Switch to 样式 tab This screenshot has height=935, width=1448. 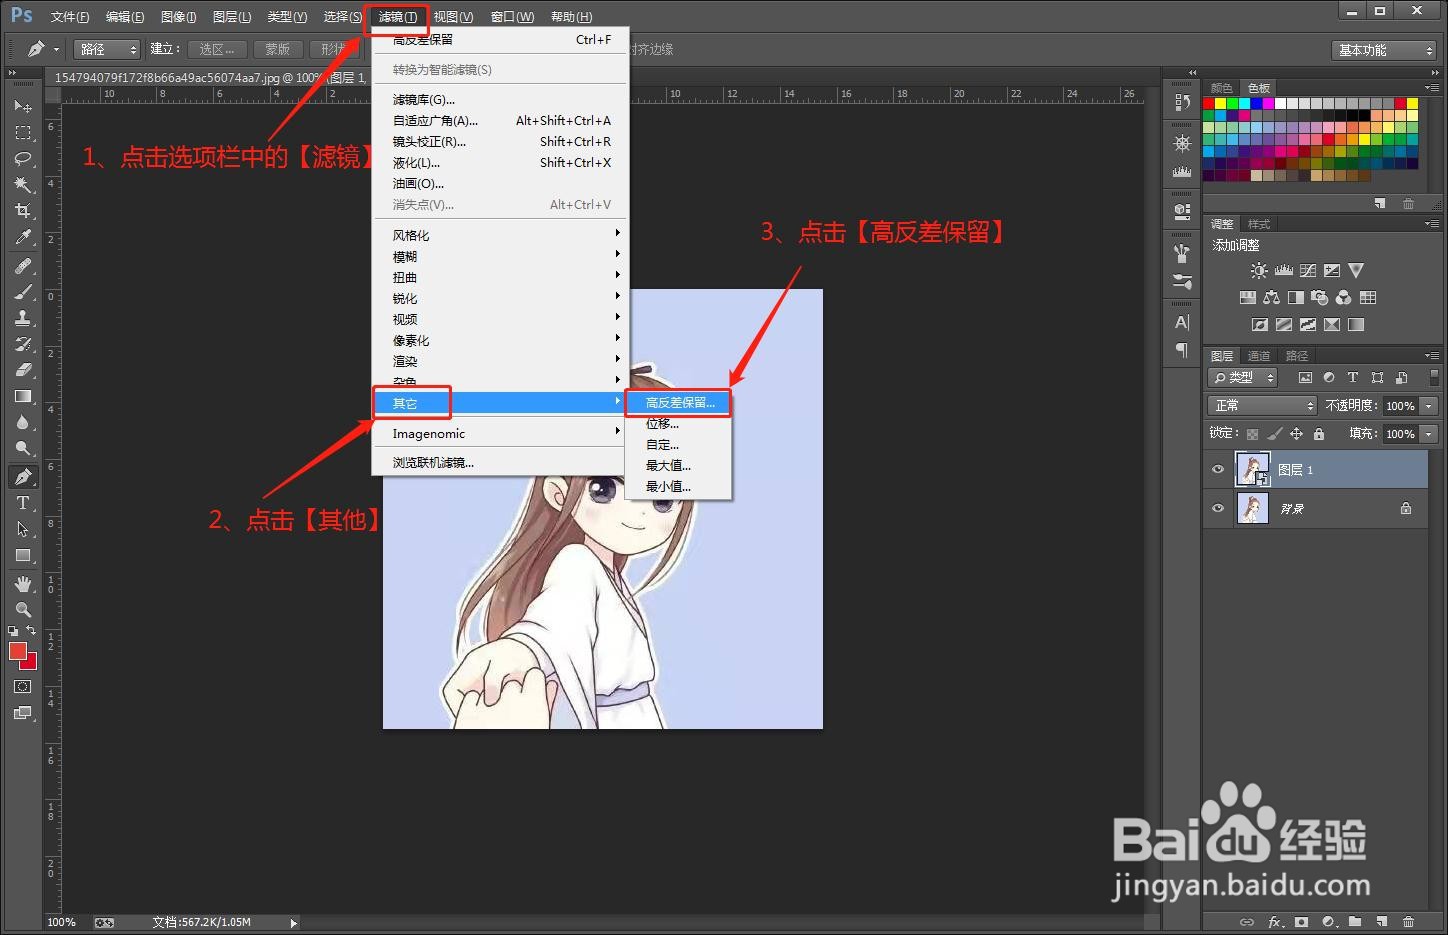pyautogui.click(x=1259, y=223)
